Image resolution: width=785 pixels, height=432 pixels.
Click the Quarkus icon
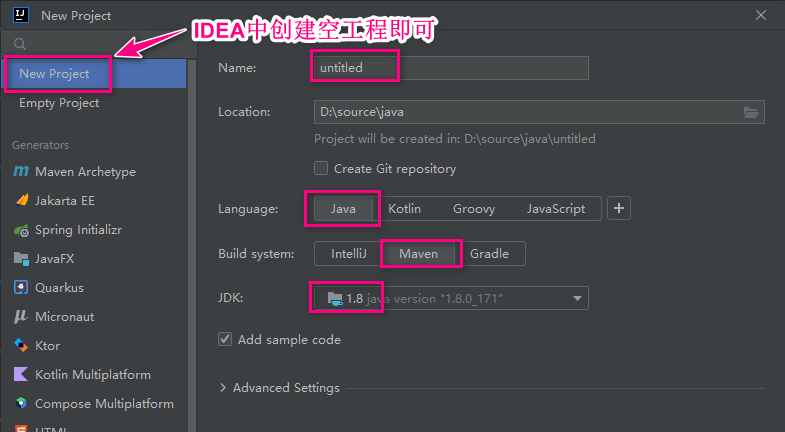point(21,287)
